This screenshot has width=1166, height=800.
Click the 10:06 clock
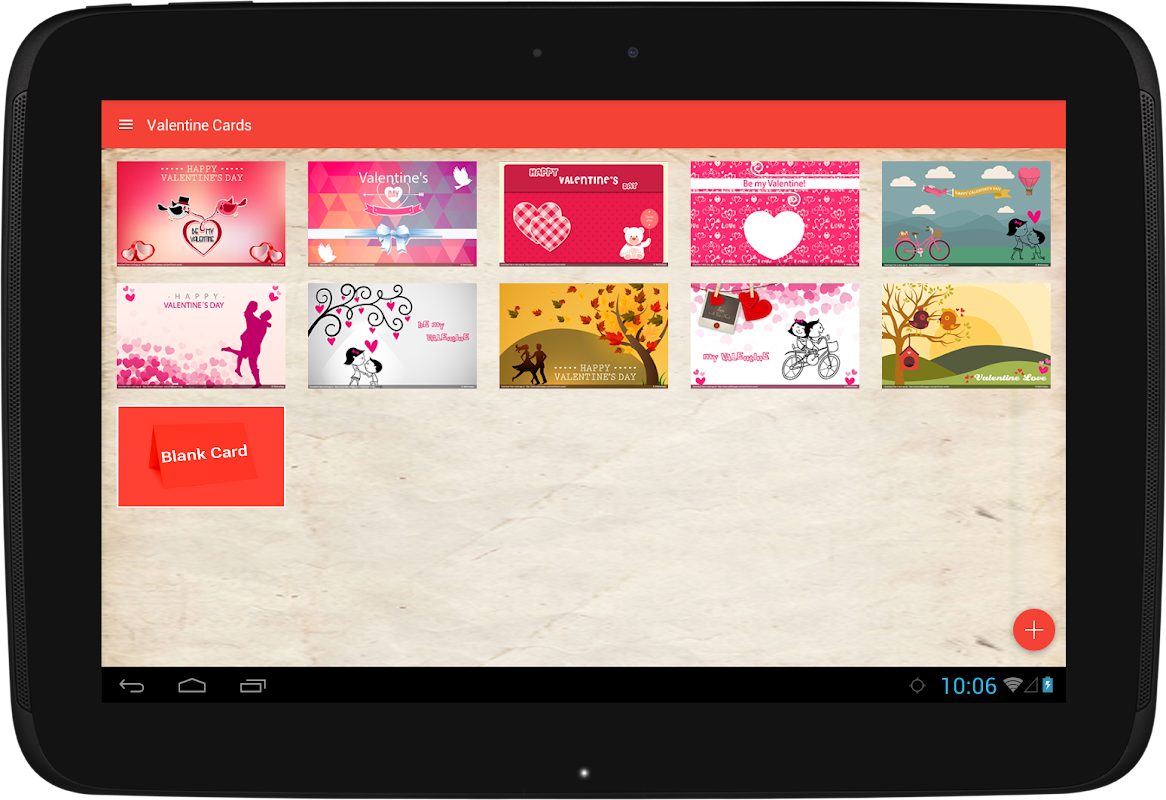click(968, 686)
